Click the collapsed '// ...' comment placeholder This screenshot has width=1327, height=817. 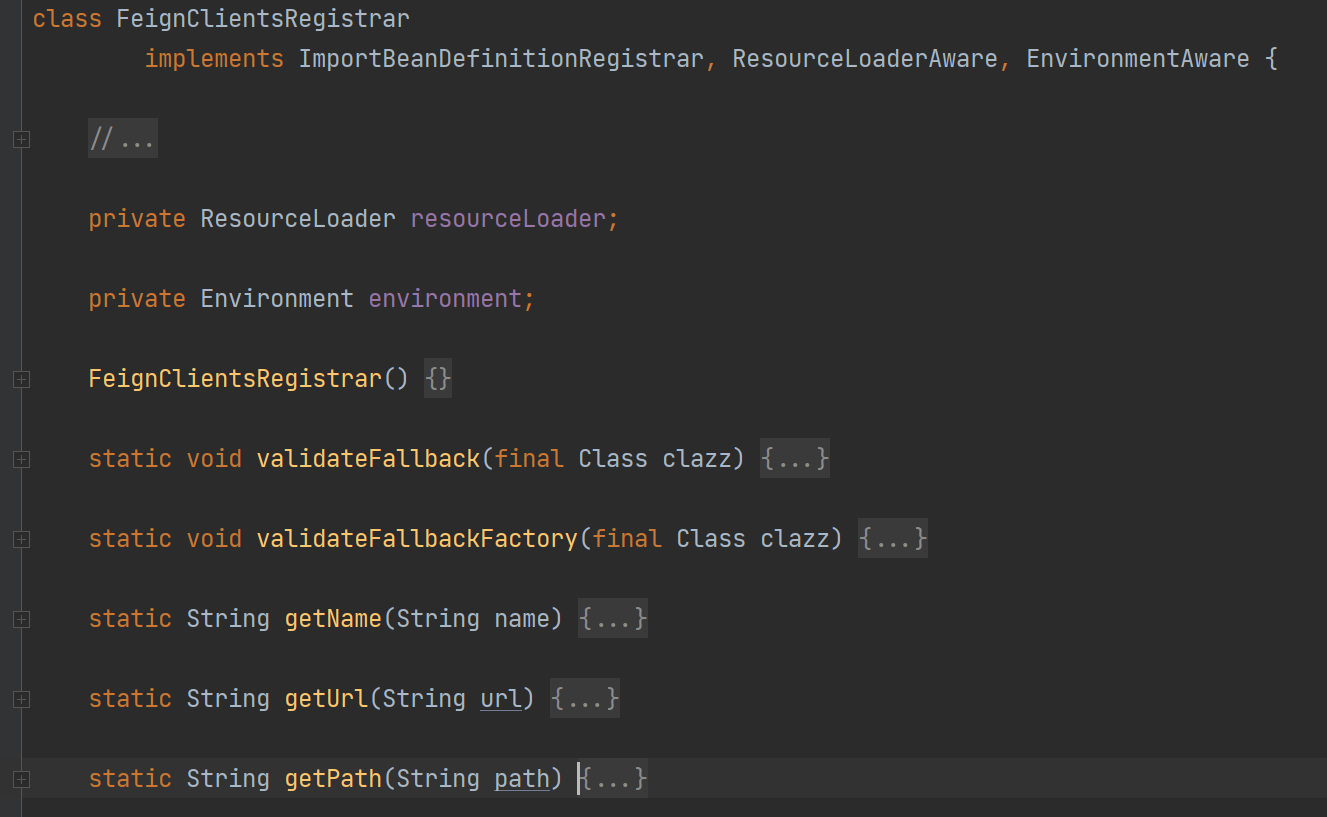coord(122,139)
